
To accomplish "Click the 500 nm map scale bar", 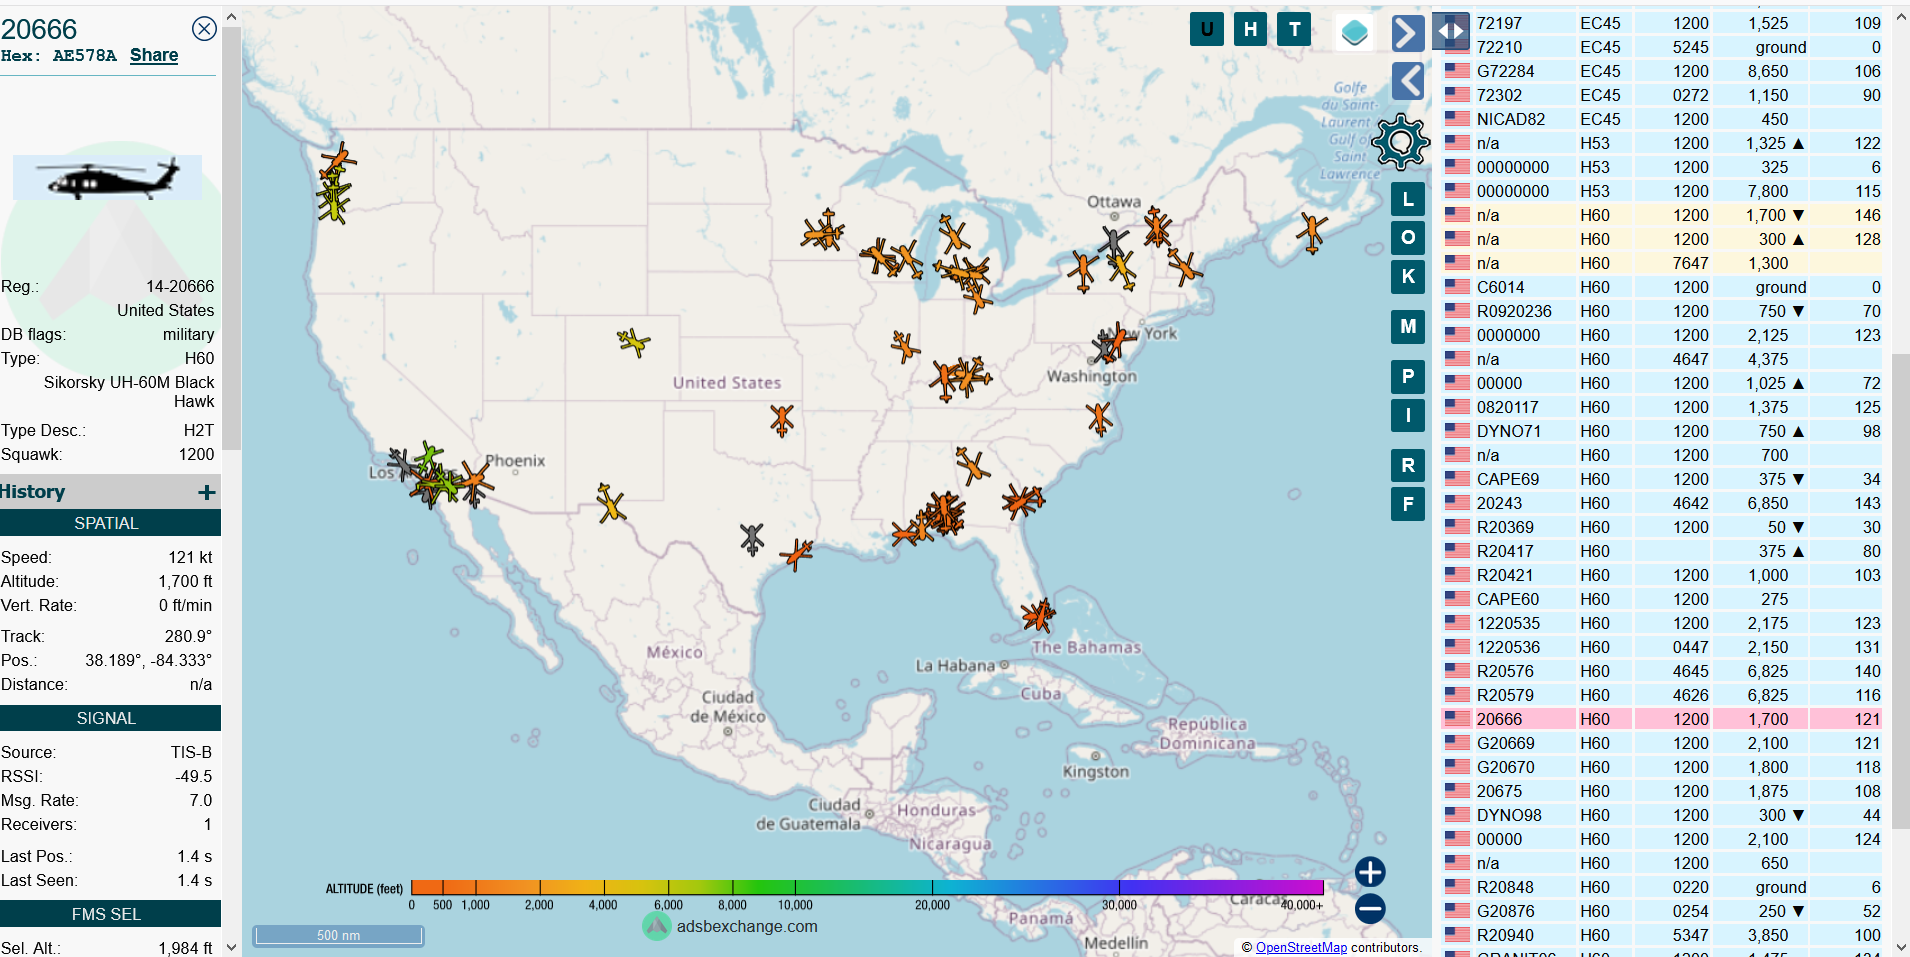I will point(338,935).
